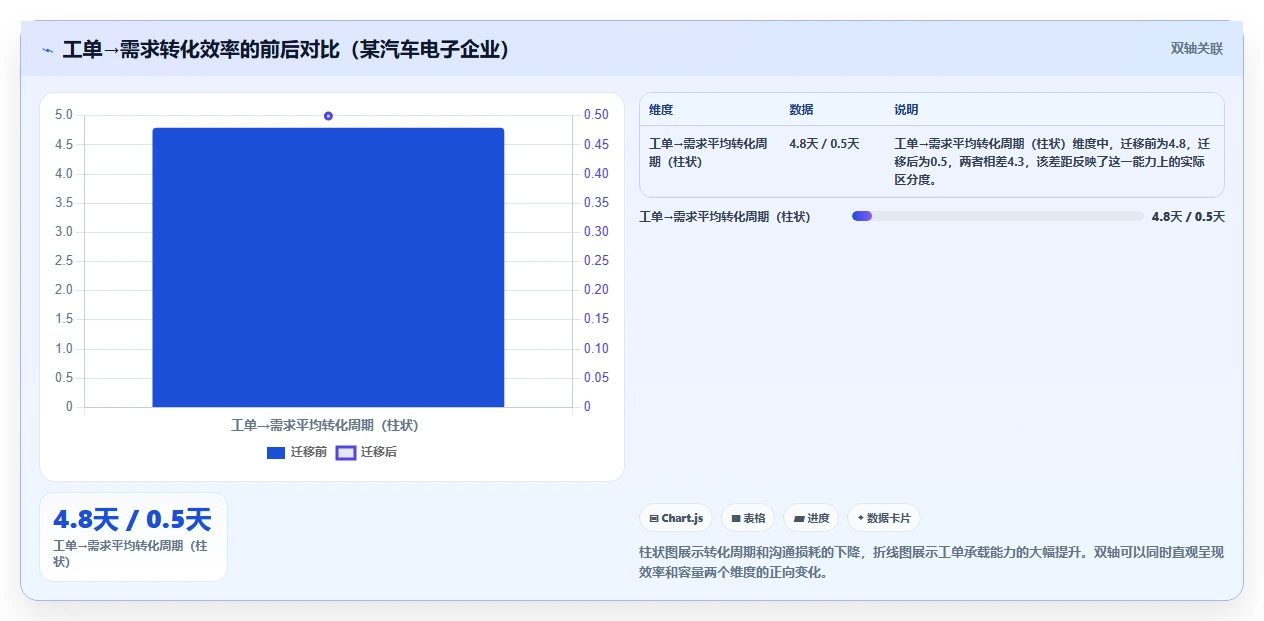Click the right axis tick 0.25
Image resolution: width=1264 pixels, height=621 pixels.
[x=596, y=261]
